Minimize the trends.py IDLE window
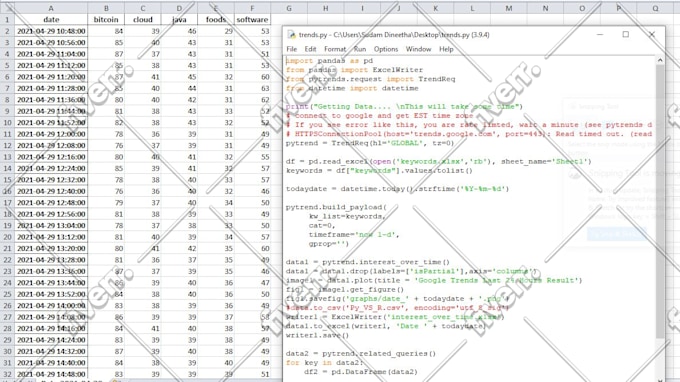This screenshot has height=382, width=680. pyautogui.click(x=600, y=34)
